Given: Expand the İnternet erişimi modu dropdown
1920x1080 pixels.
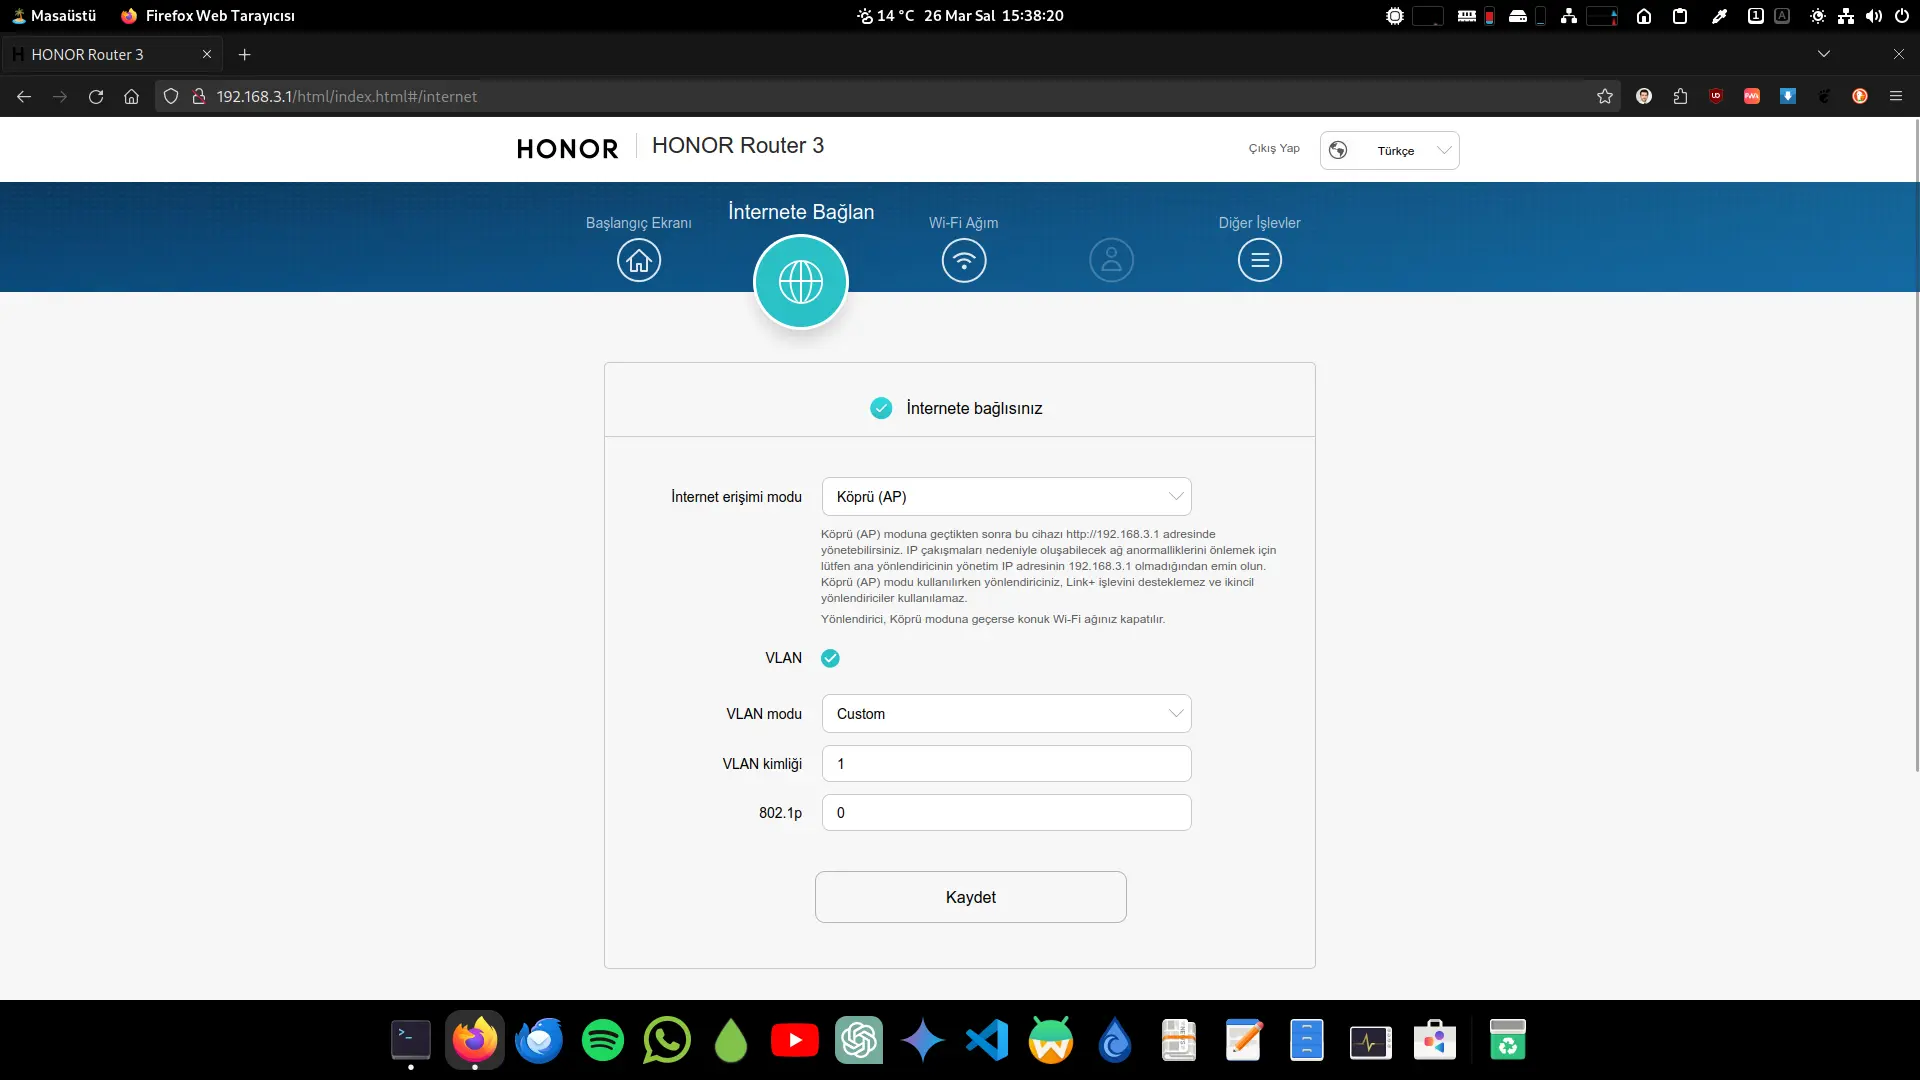Looking at the screenshot, I should tap(1007, 497).
